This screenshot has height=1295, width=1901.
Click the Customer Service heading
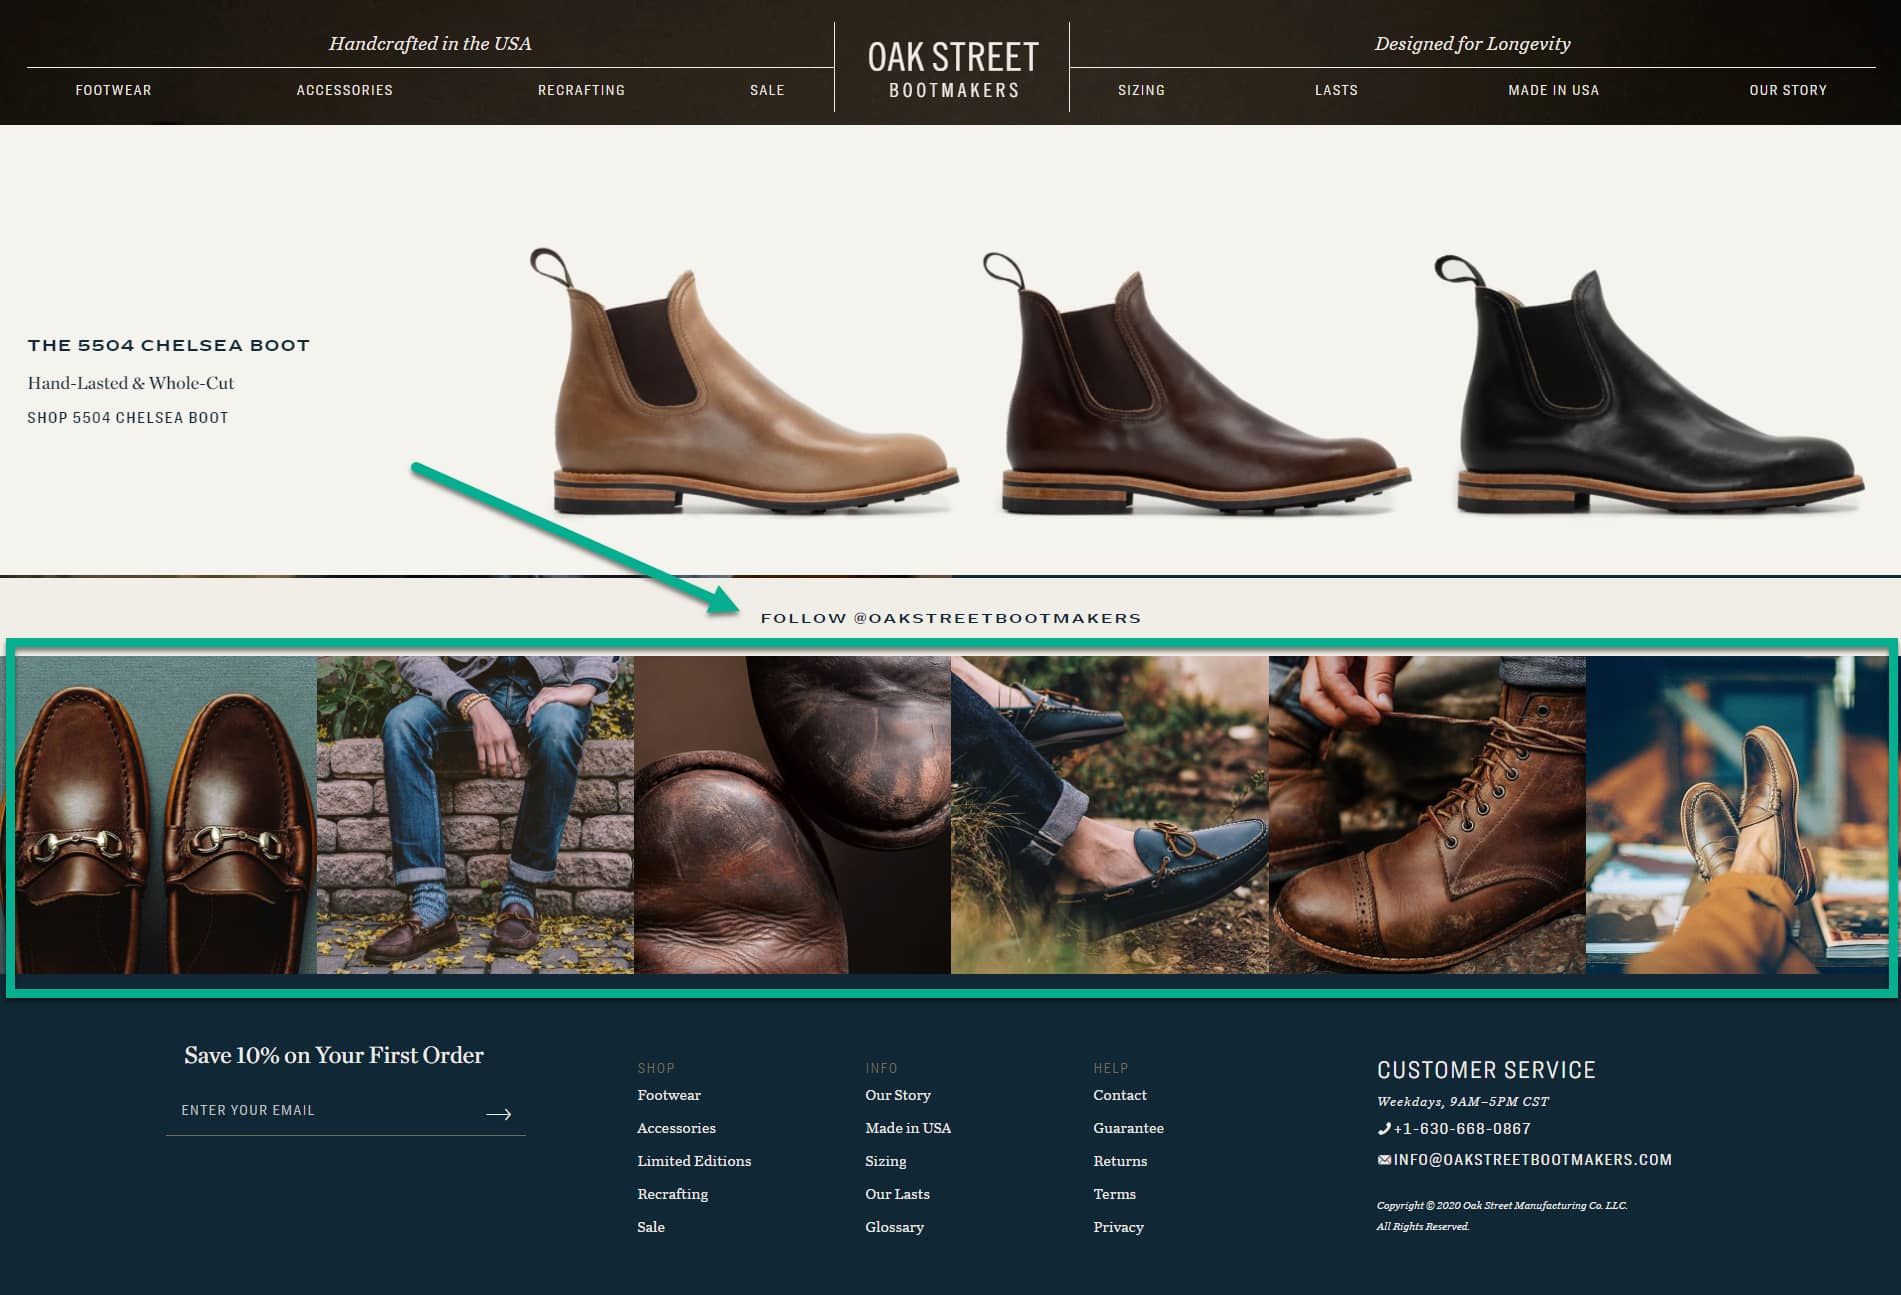coord(1486,1070)
